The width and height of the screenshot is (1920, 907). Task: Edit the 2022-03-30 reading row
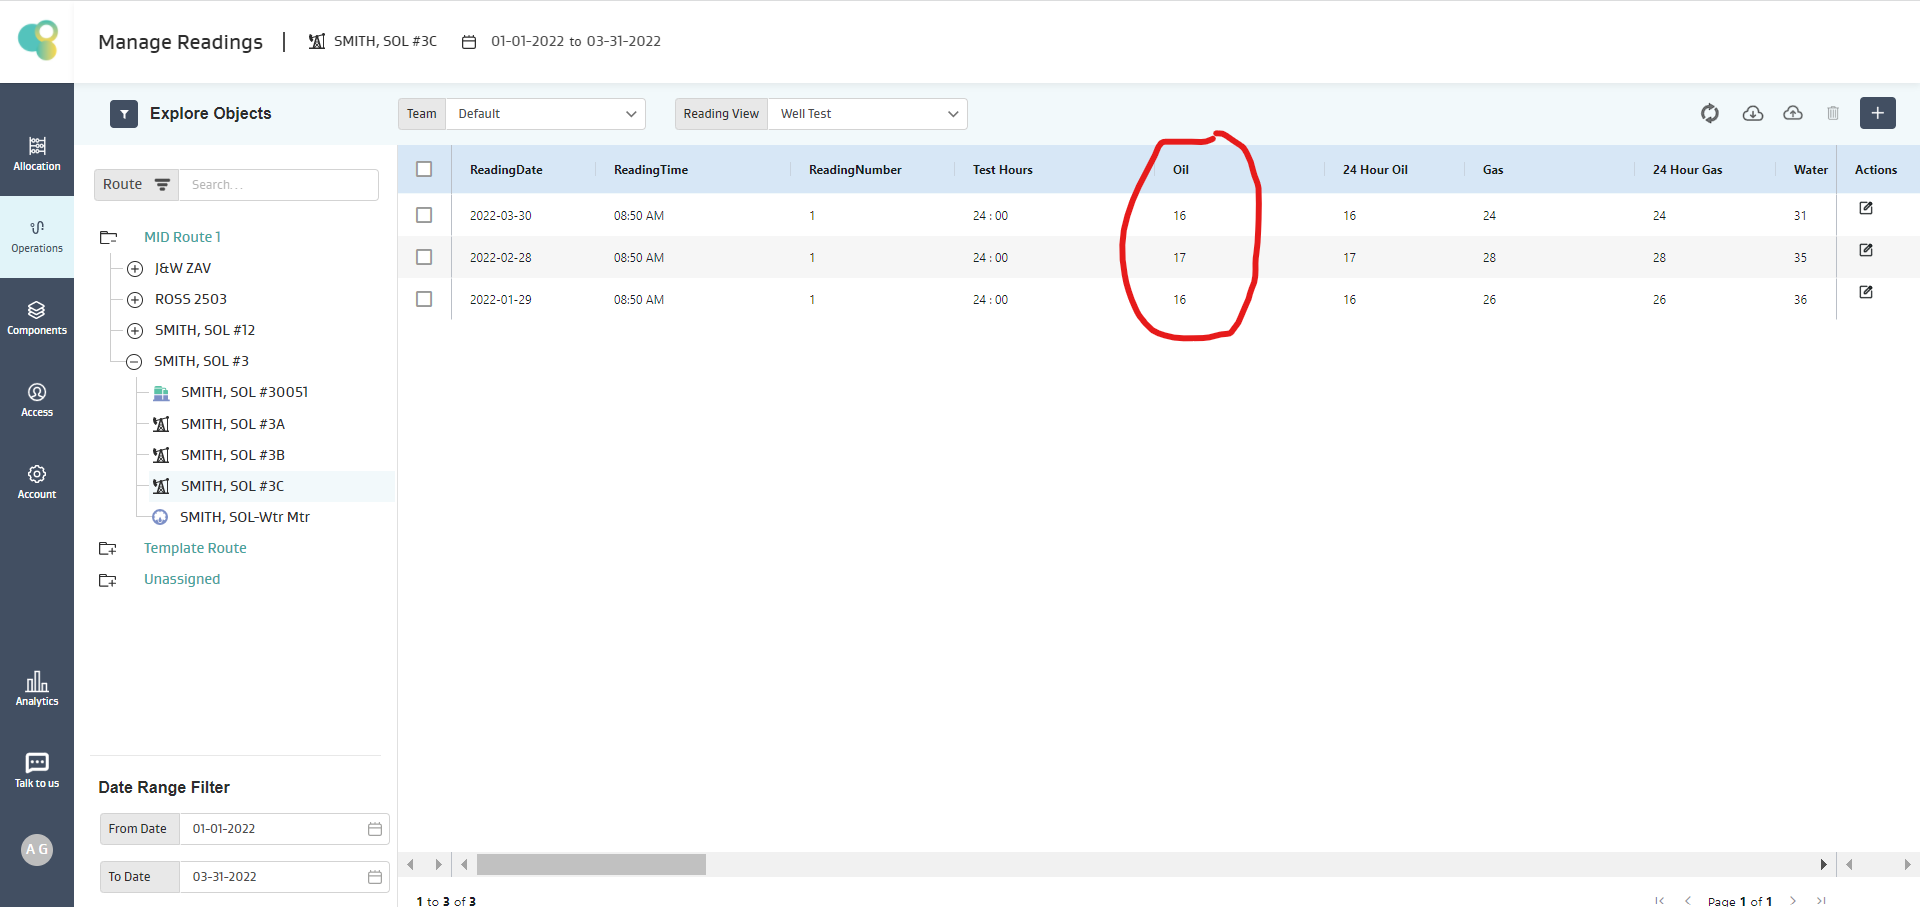(1865, 208)
